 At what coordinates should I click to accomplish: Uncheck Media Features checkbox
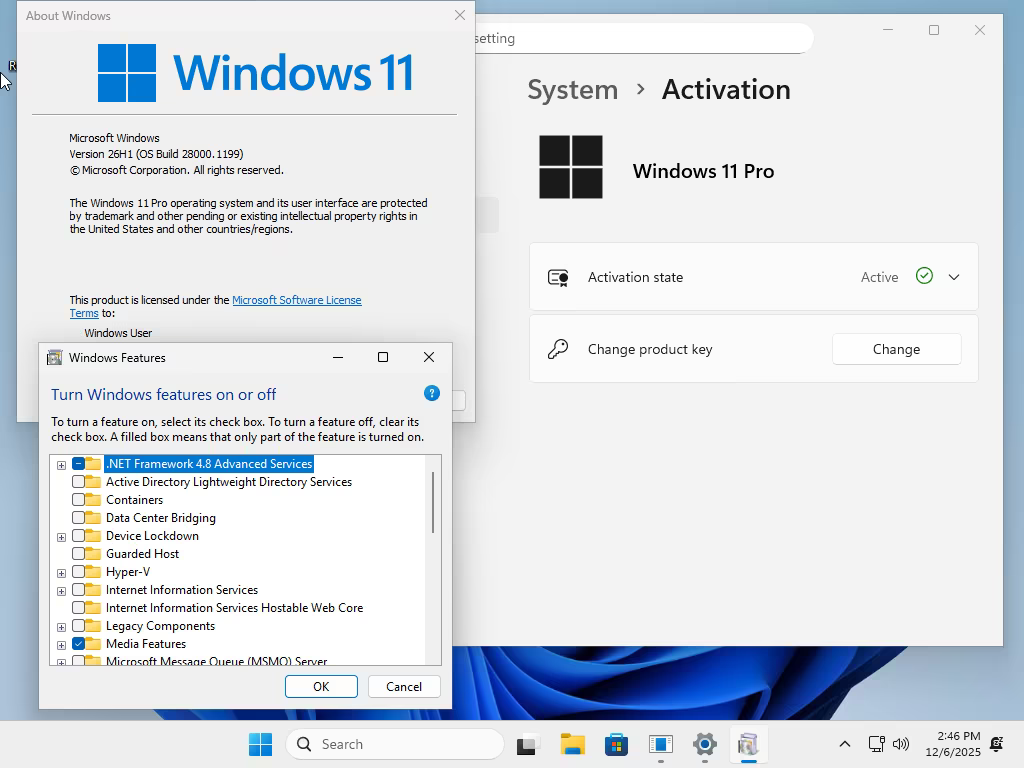[x=78, y=644]
